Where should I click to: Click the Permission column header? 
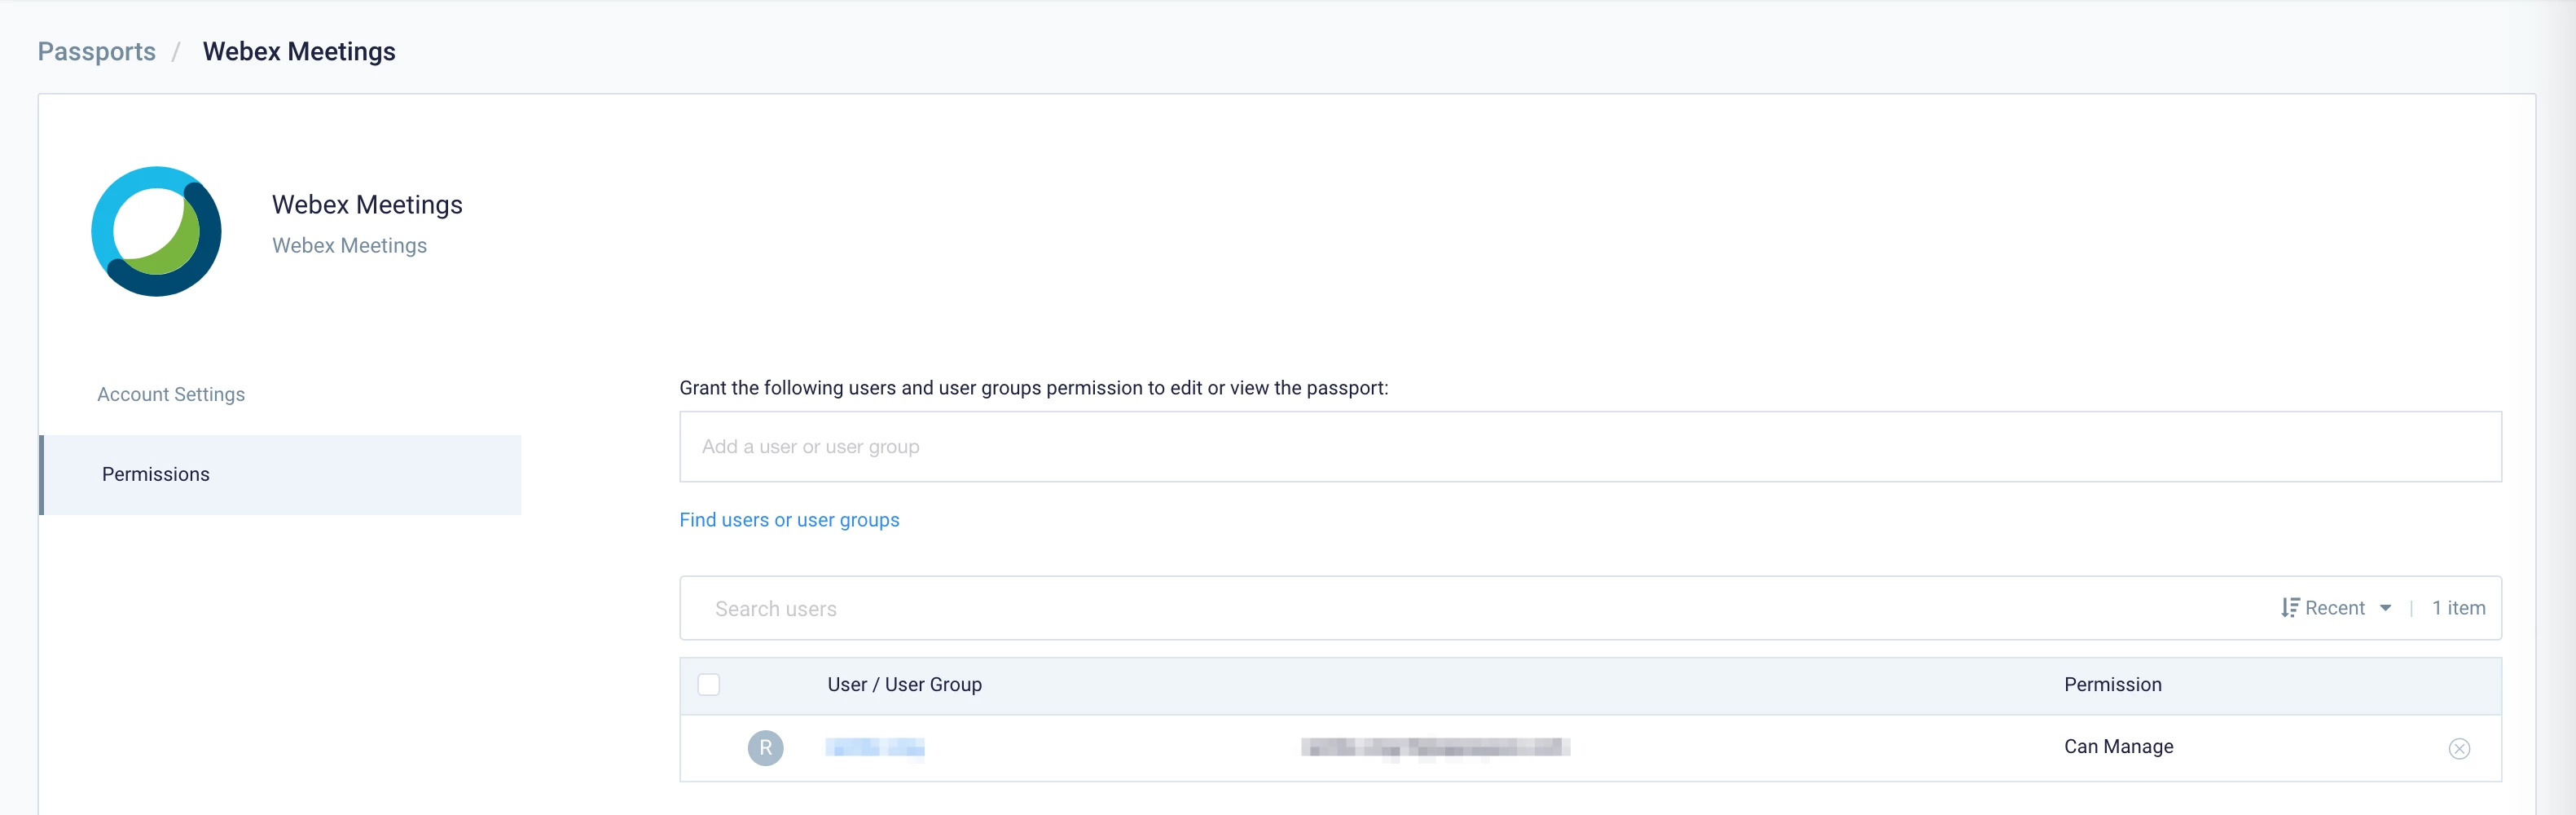pyautogui.click(x=2112, y=685)
